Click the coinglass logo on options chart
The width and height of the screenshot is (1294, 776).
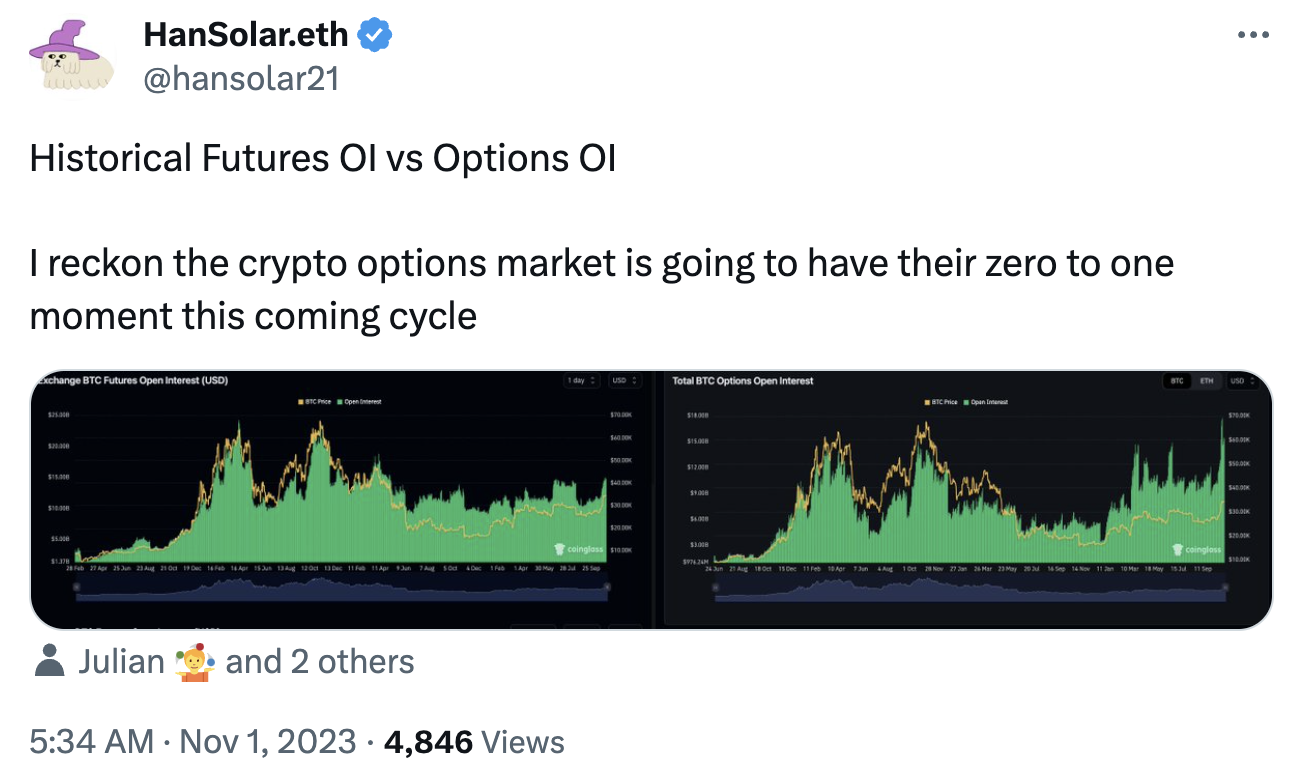1197,549
